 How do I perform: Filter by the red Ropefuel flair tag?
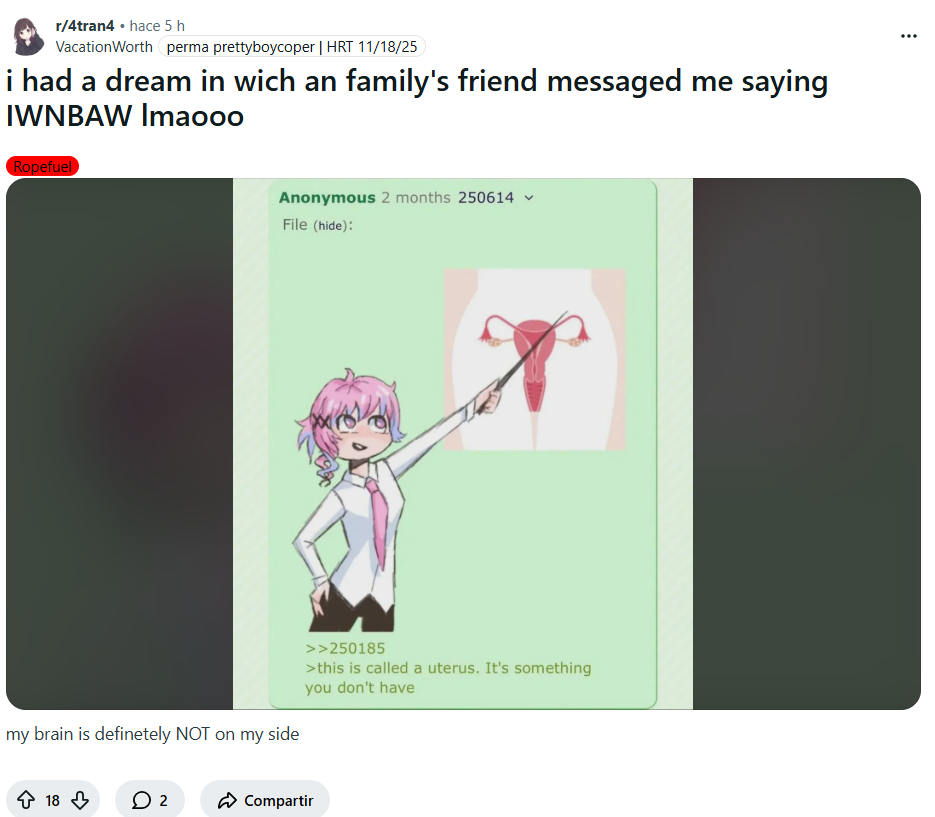click(x=42, y=167)
